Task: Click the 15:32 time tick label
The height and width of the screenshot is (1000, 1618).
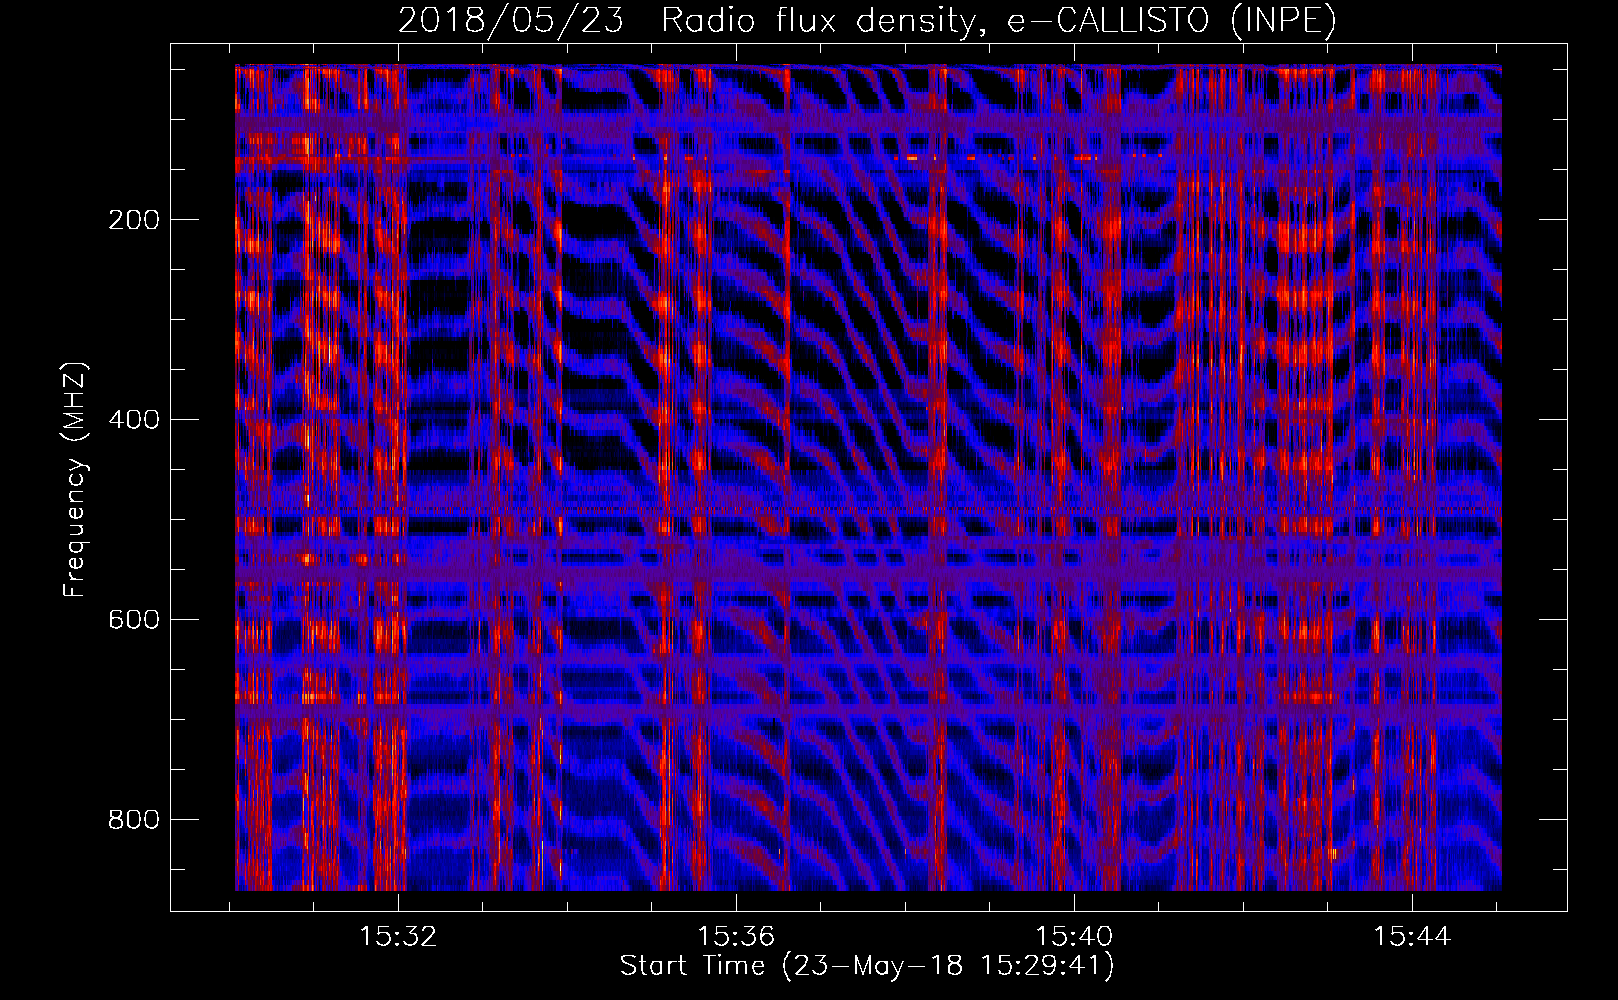Action: coord(399,937)
